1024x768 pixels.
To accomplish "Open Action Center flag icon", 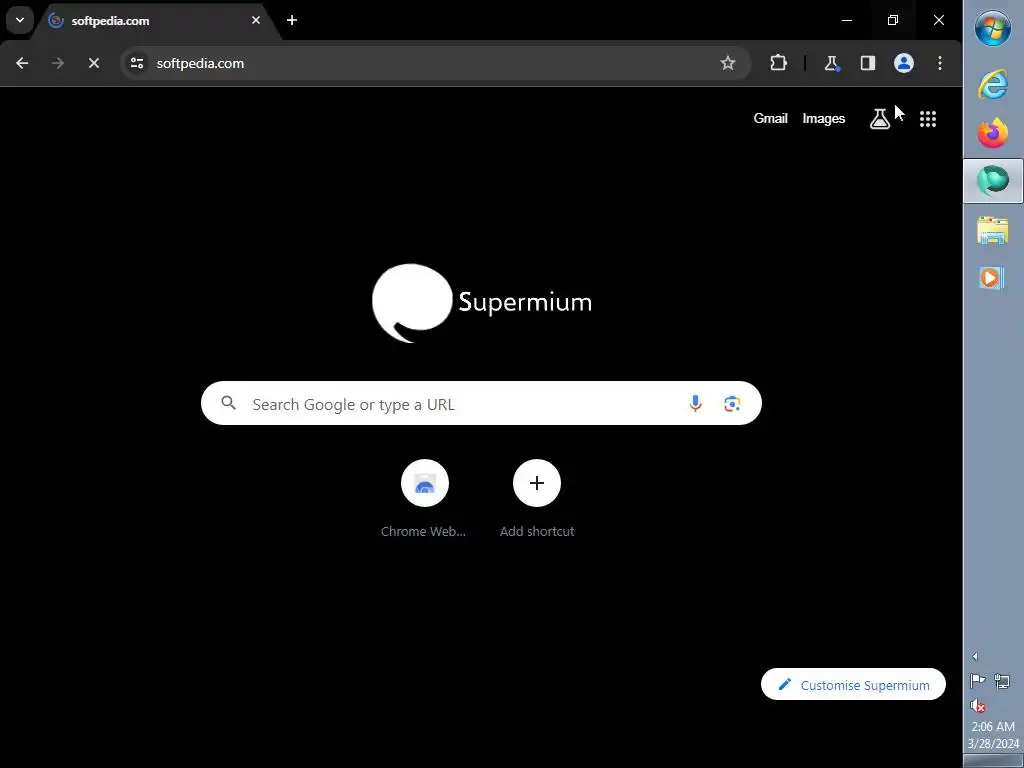I will click(x=978, y=681).
